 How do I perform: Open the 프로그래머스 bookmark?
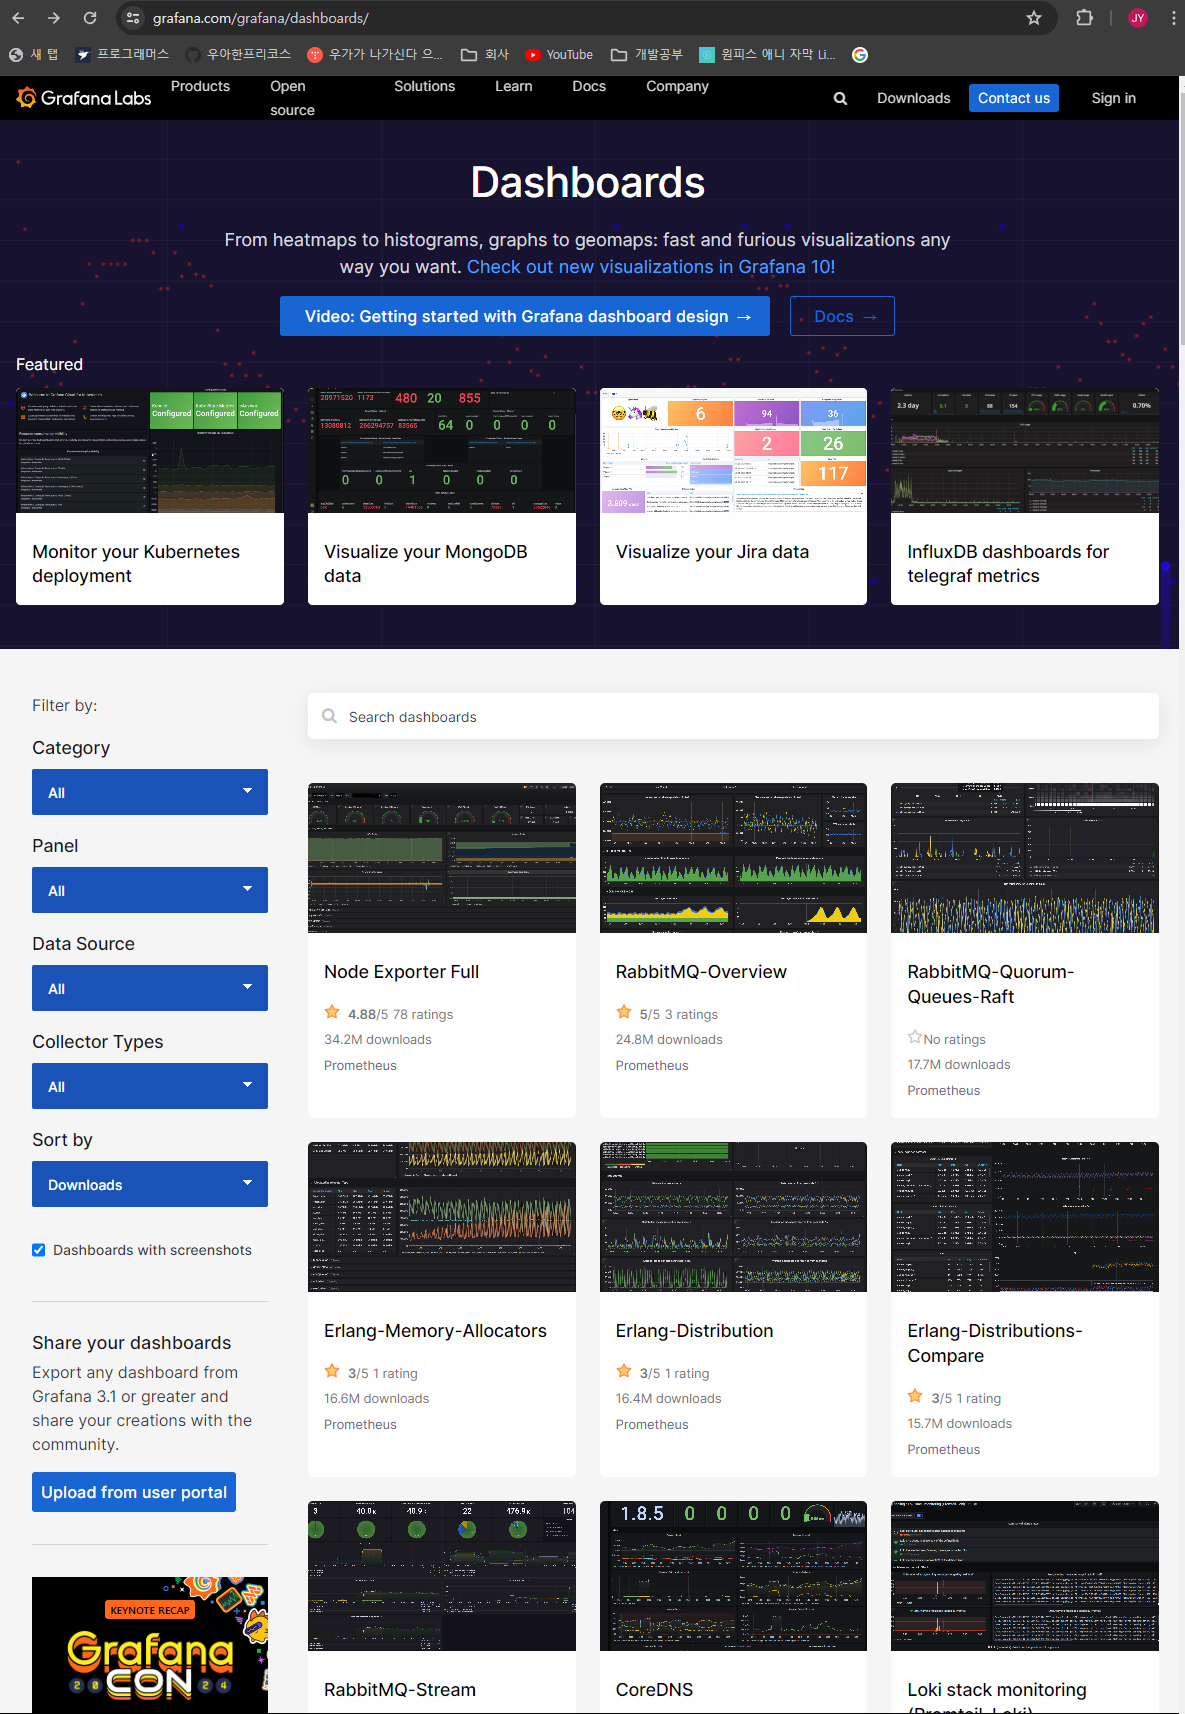tap(123, 55)
